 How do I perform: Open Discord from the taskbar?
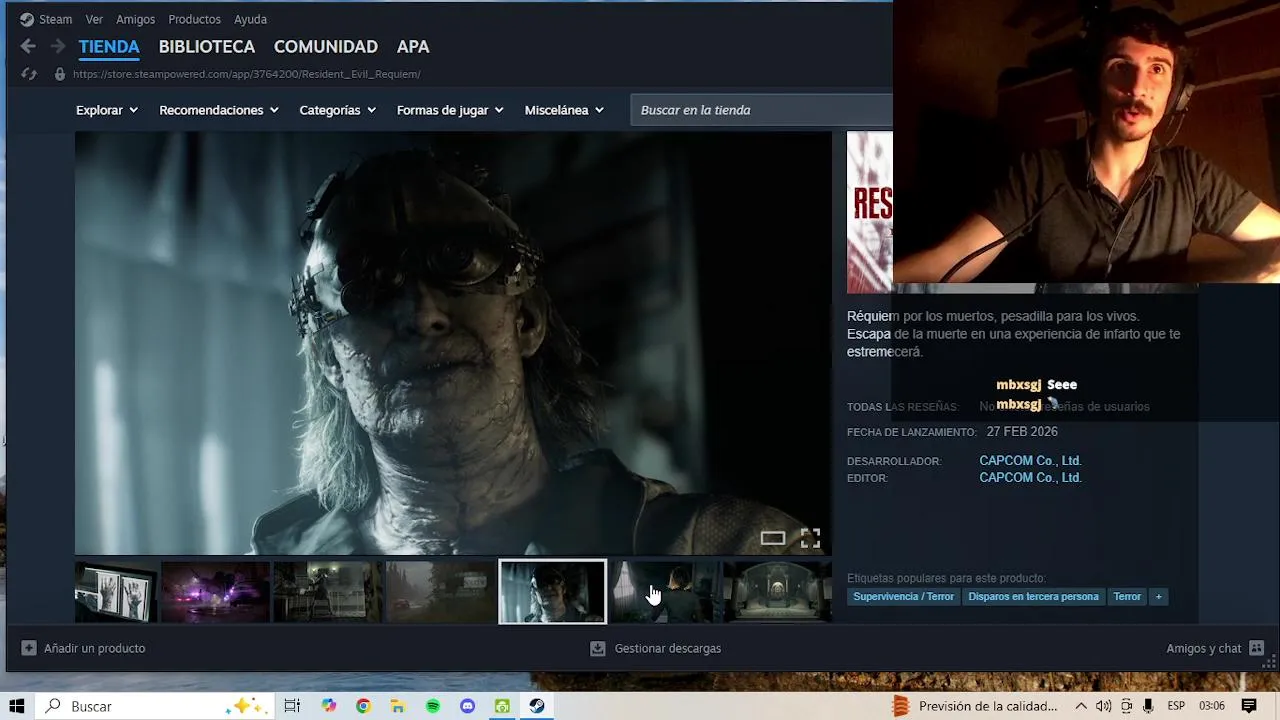(467, 706)
